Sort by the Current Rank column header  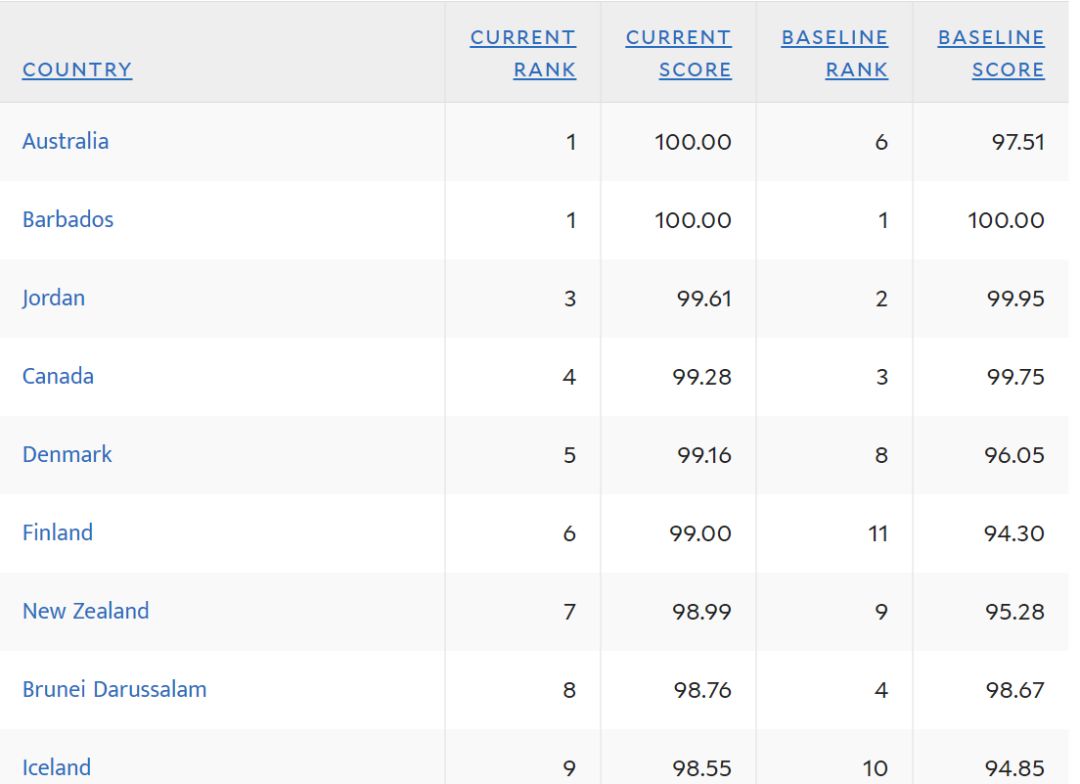[x=523, y=54]
